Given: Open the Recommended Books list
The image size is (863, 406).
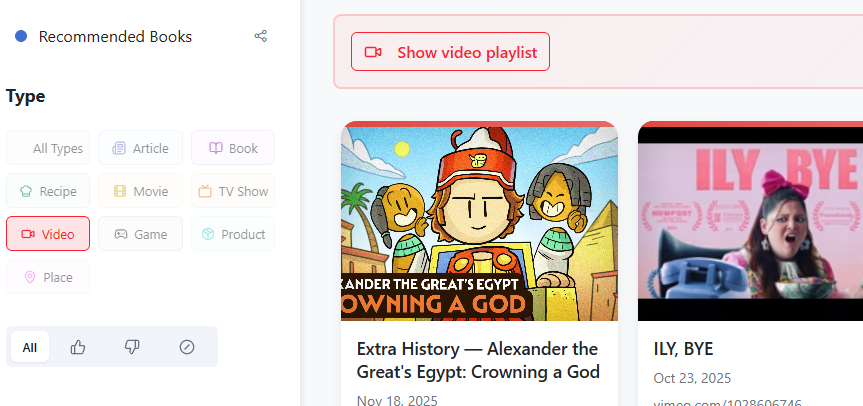Looking at the screenshot, I should [115, 37].
